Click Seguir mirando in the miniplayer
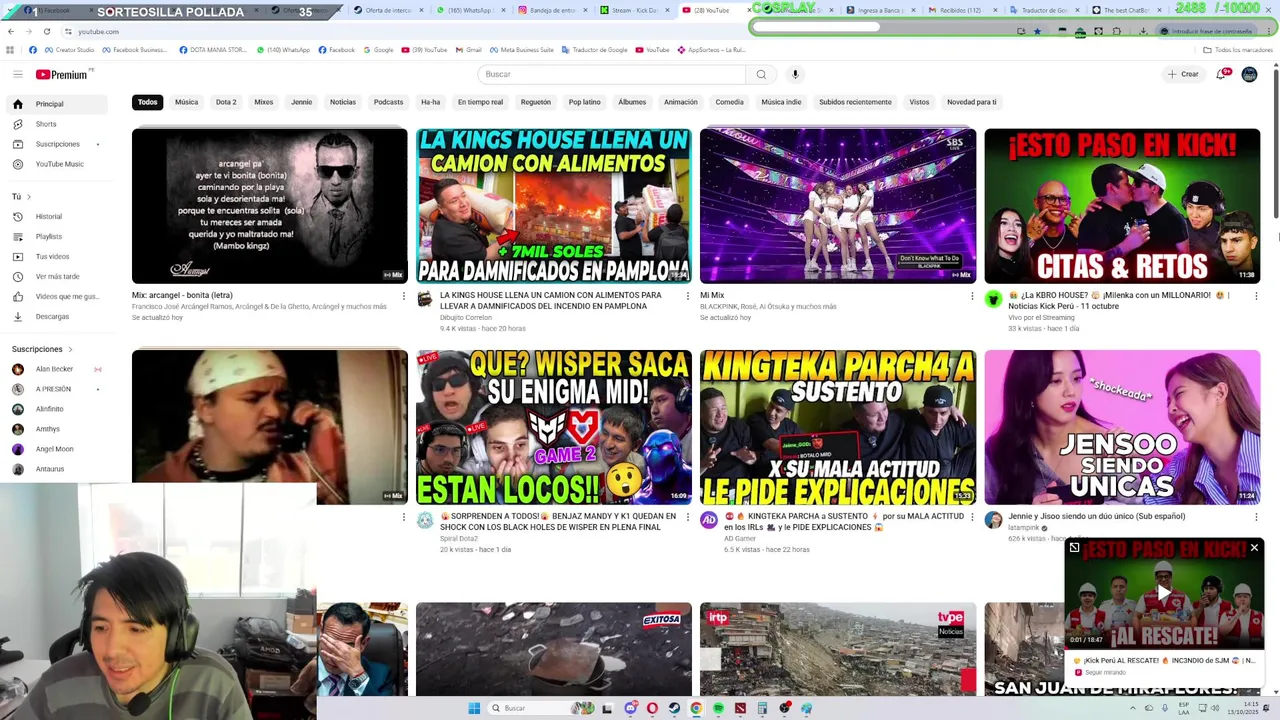 [x=1105, y=672]
